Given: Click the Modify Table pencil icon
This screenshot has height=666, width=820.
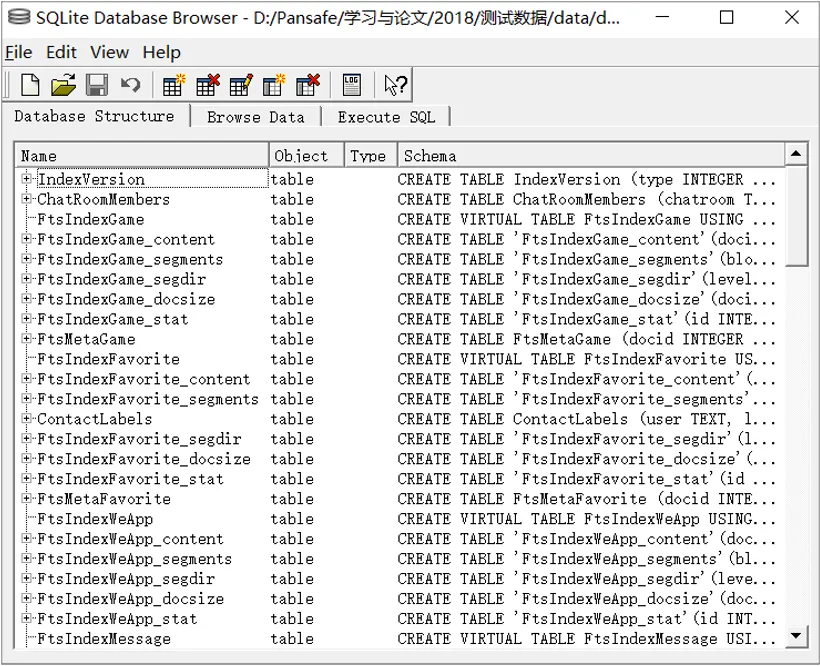Looking at the screenshot, I should click(x=241, y=85).
